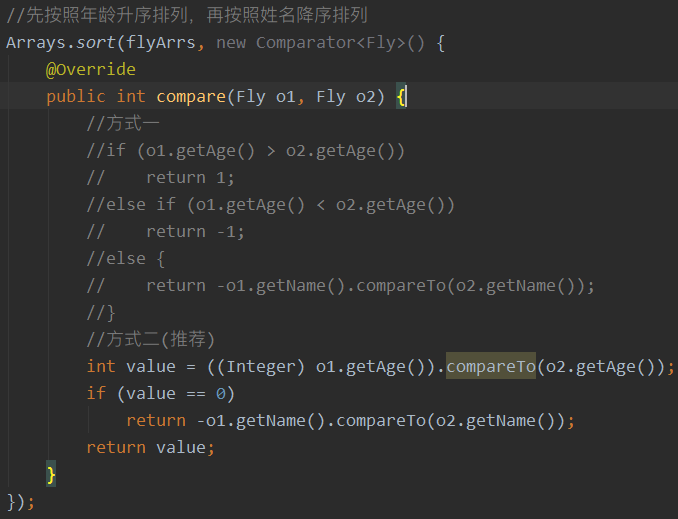The image size is (678, 519).
Task: Click the compare method name
Action: pos(191,96)
